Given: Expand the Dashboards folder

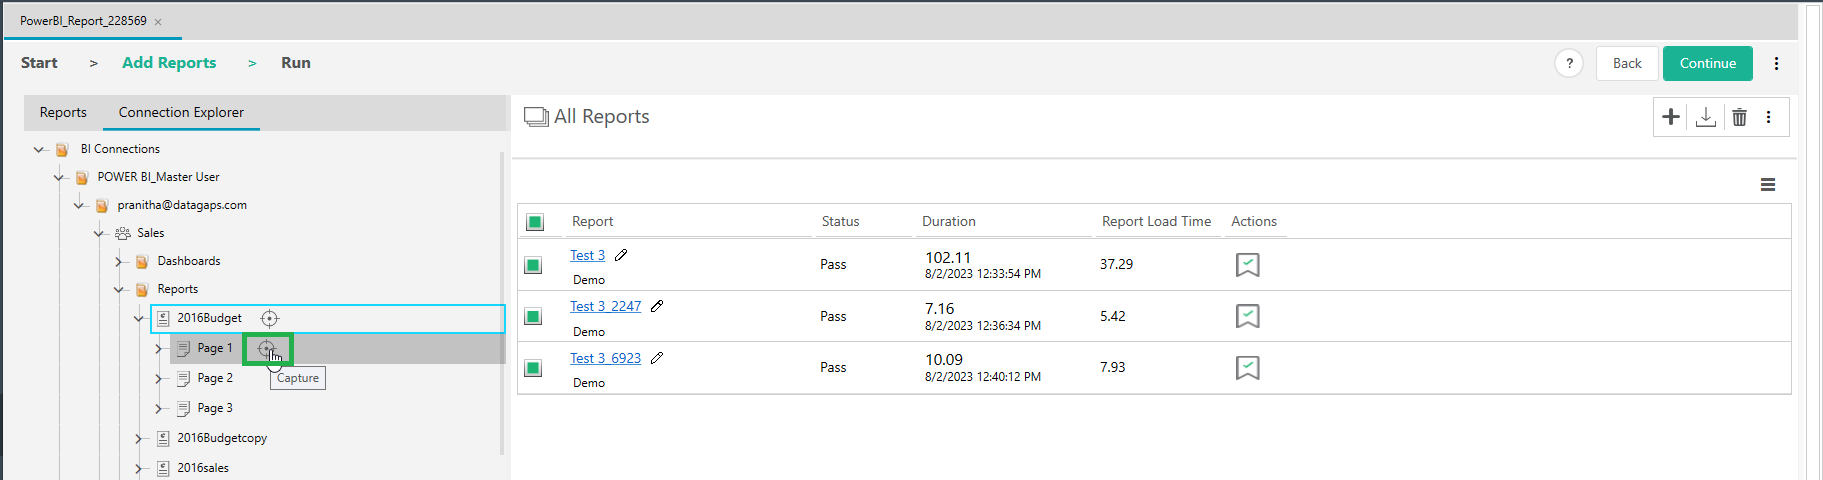Looking at the screenshot, I should [119, 262].
